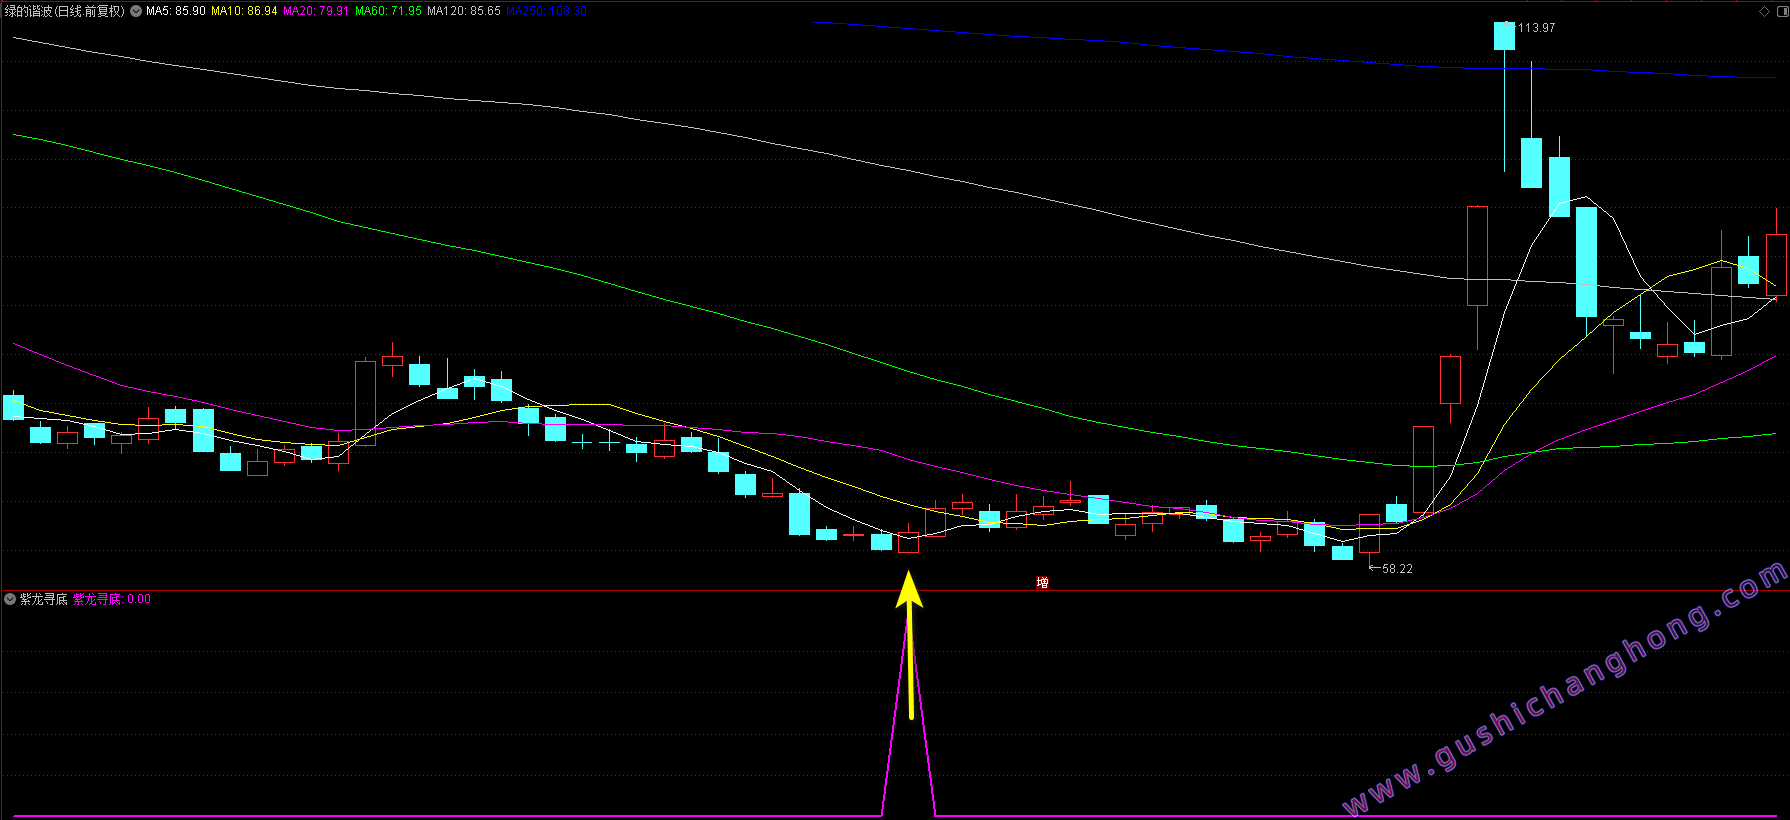Click the diamond icon at top right
The image size is (1790, 820).
pos(1764,11)
